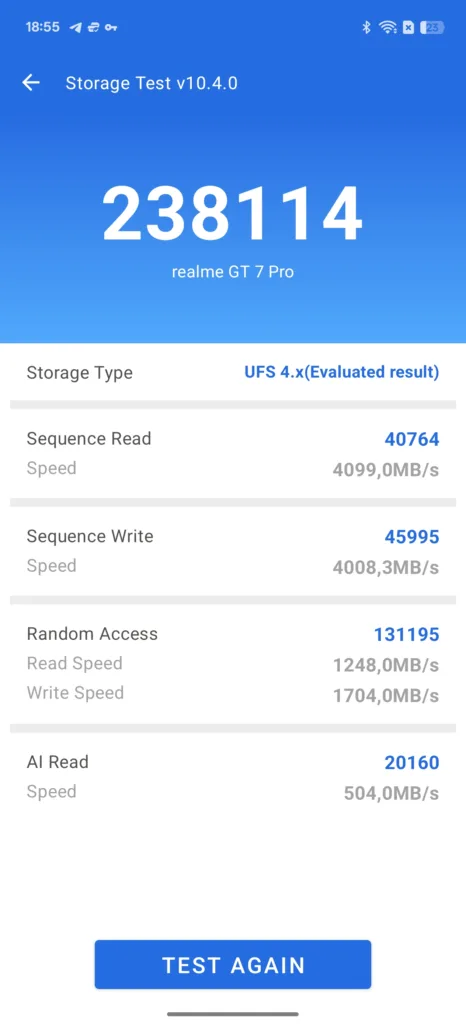Tap the Bluetooth status icon

pyautogui.click(x=366, y=27)
